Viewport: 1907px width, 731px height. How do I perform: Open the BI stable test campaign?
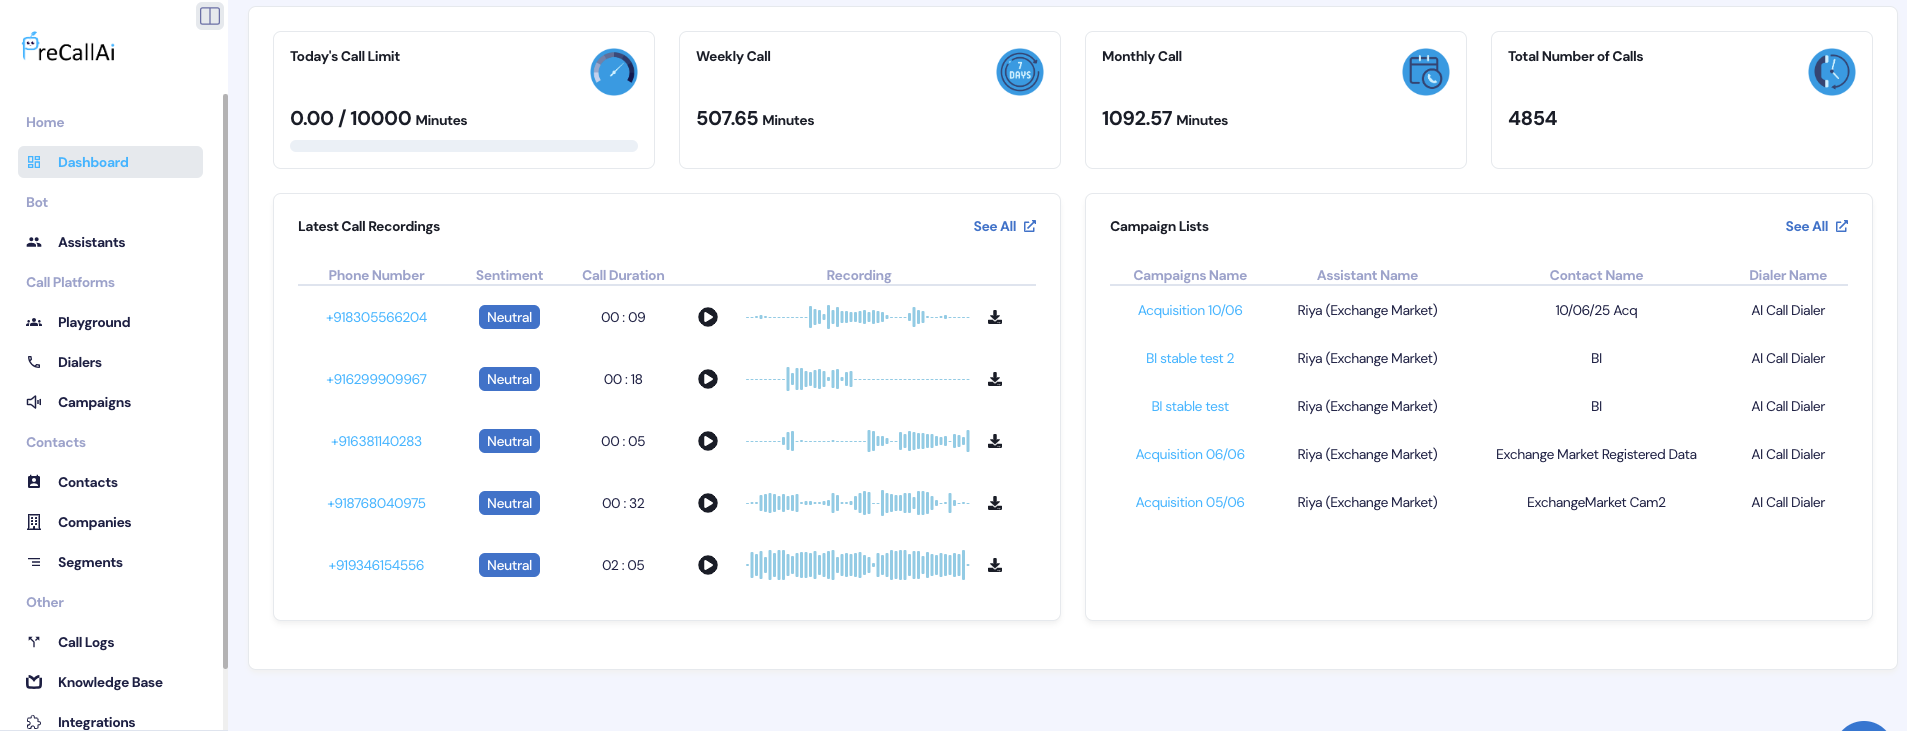[1190, 406]
